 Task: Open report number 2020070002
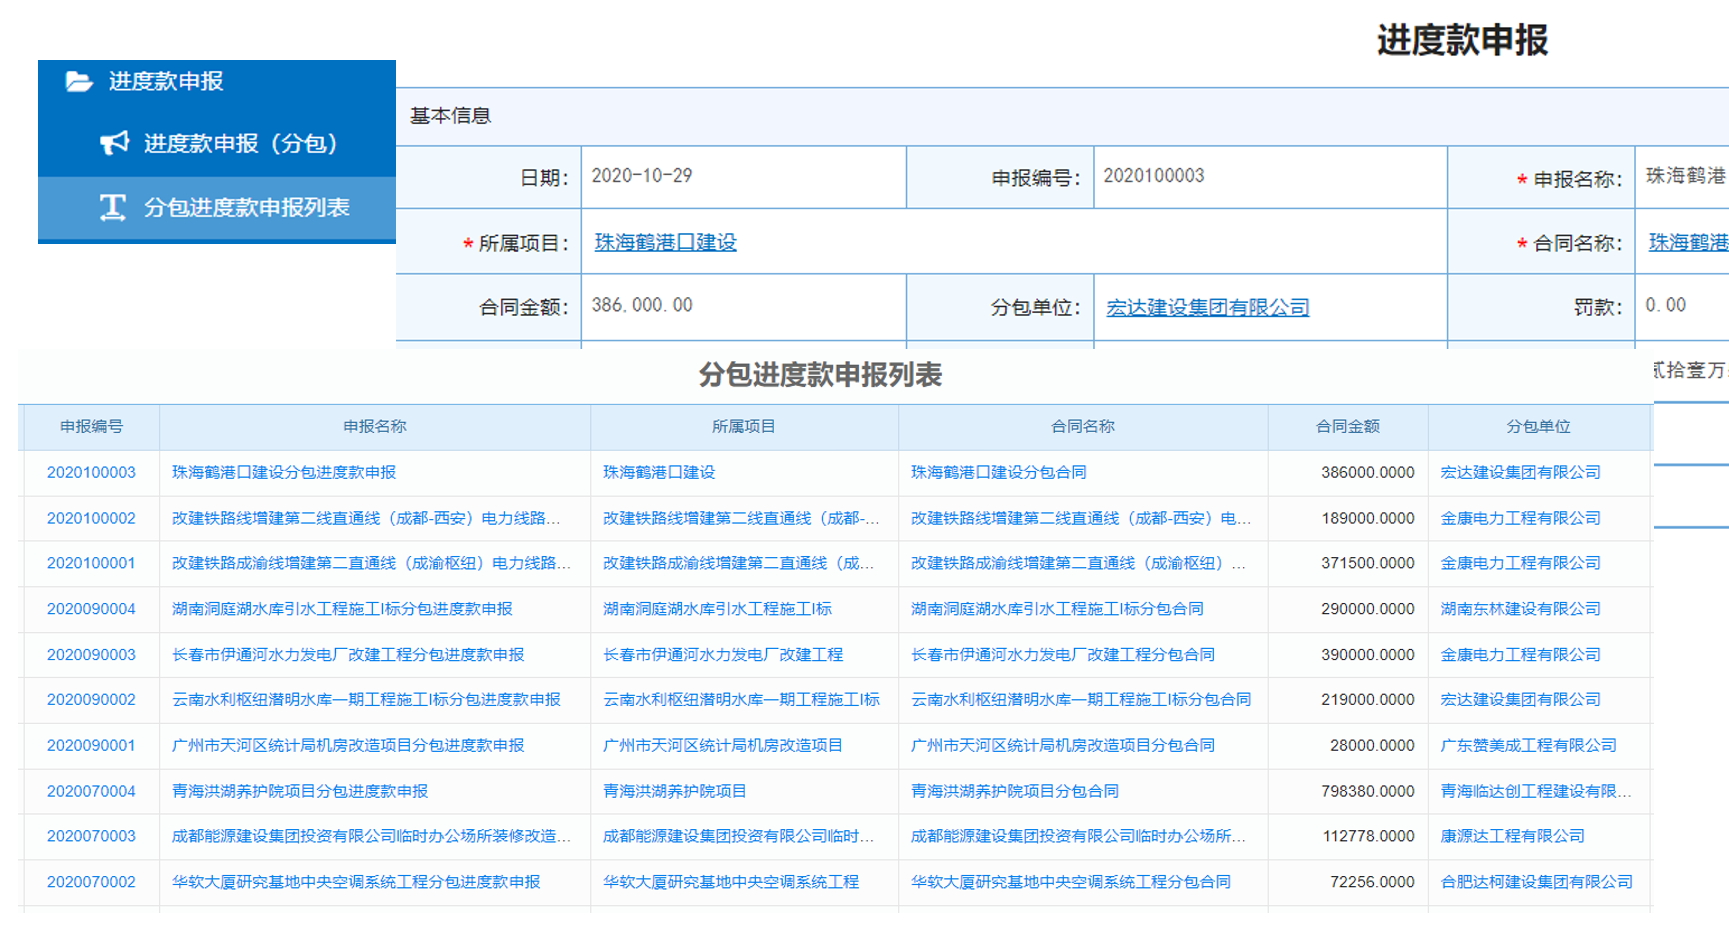pyautogui.click(x=91, y=883)
